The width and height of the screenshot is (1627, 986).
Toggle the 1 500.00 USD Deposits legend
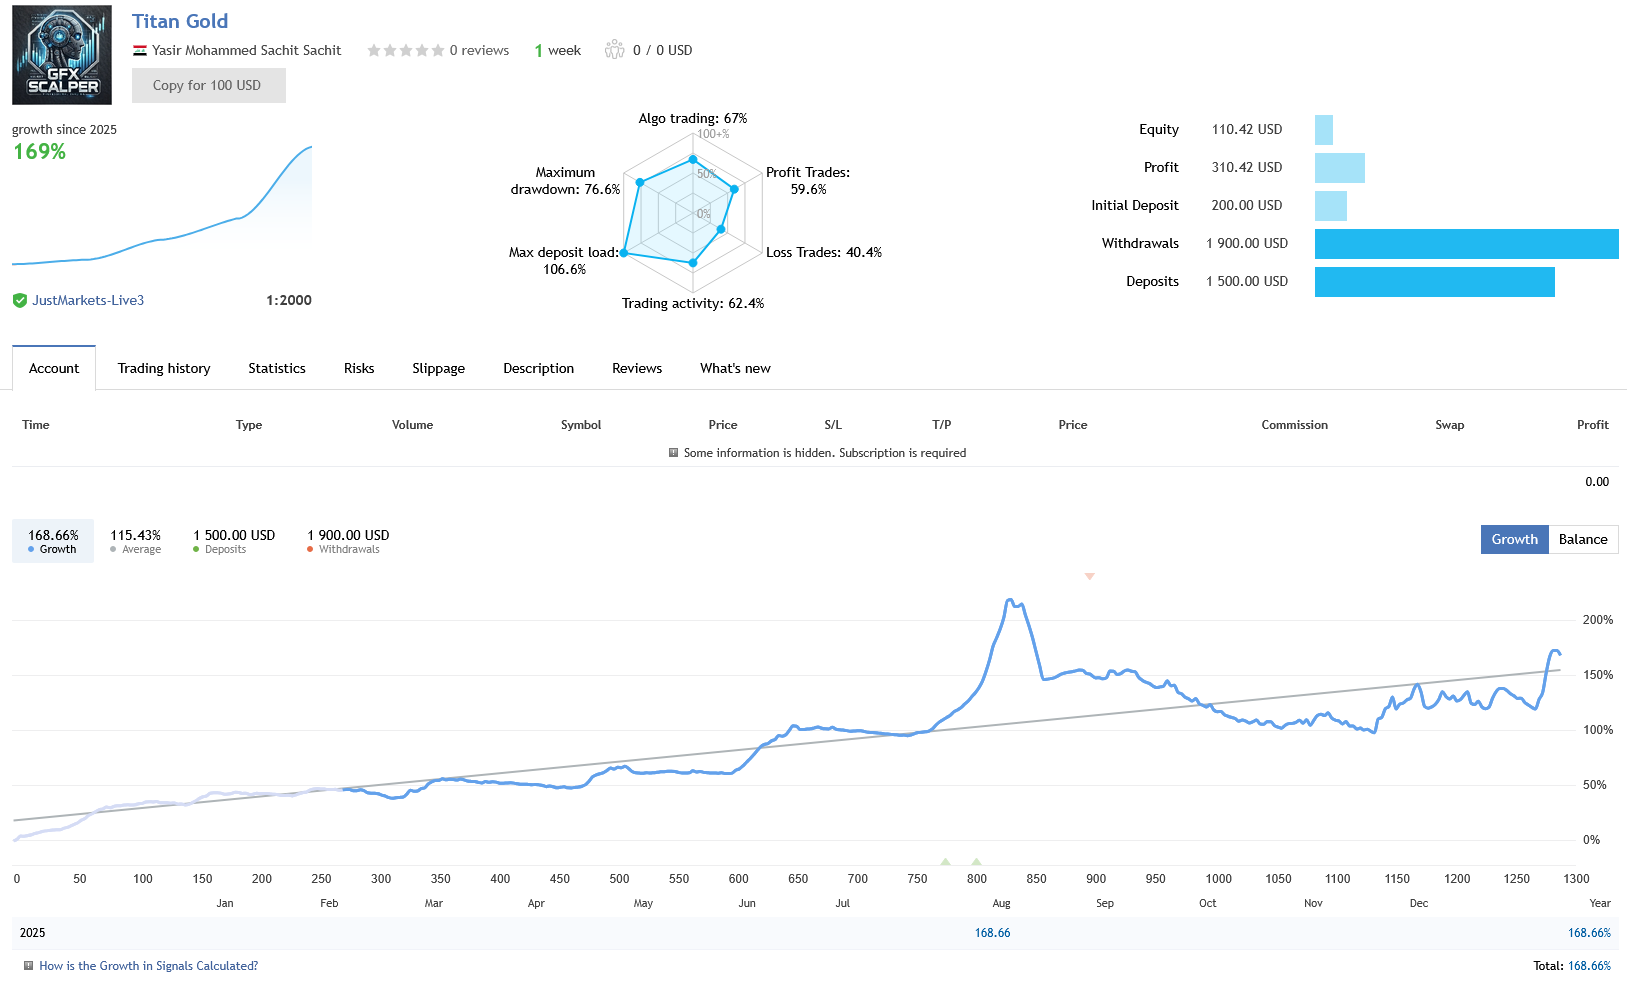click(234, 541)
